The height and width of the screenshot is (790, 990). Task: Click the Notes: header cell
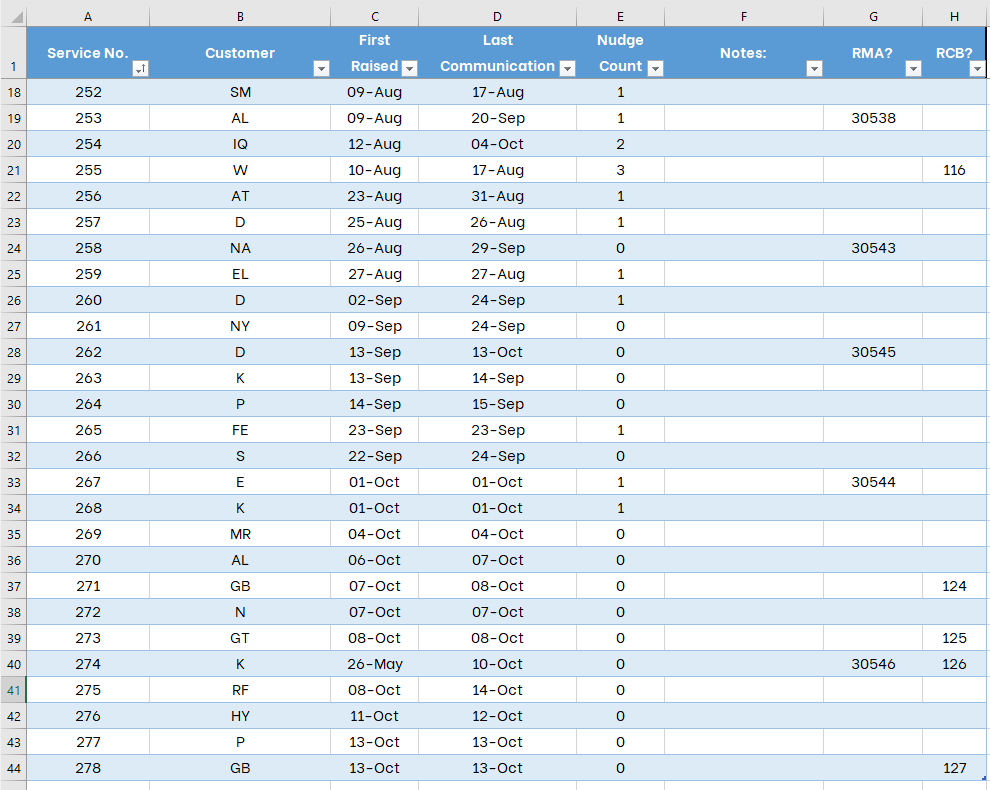point(744,53)
